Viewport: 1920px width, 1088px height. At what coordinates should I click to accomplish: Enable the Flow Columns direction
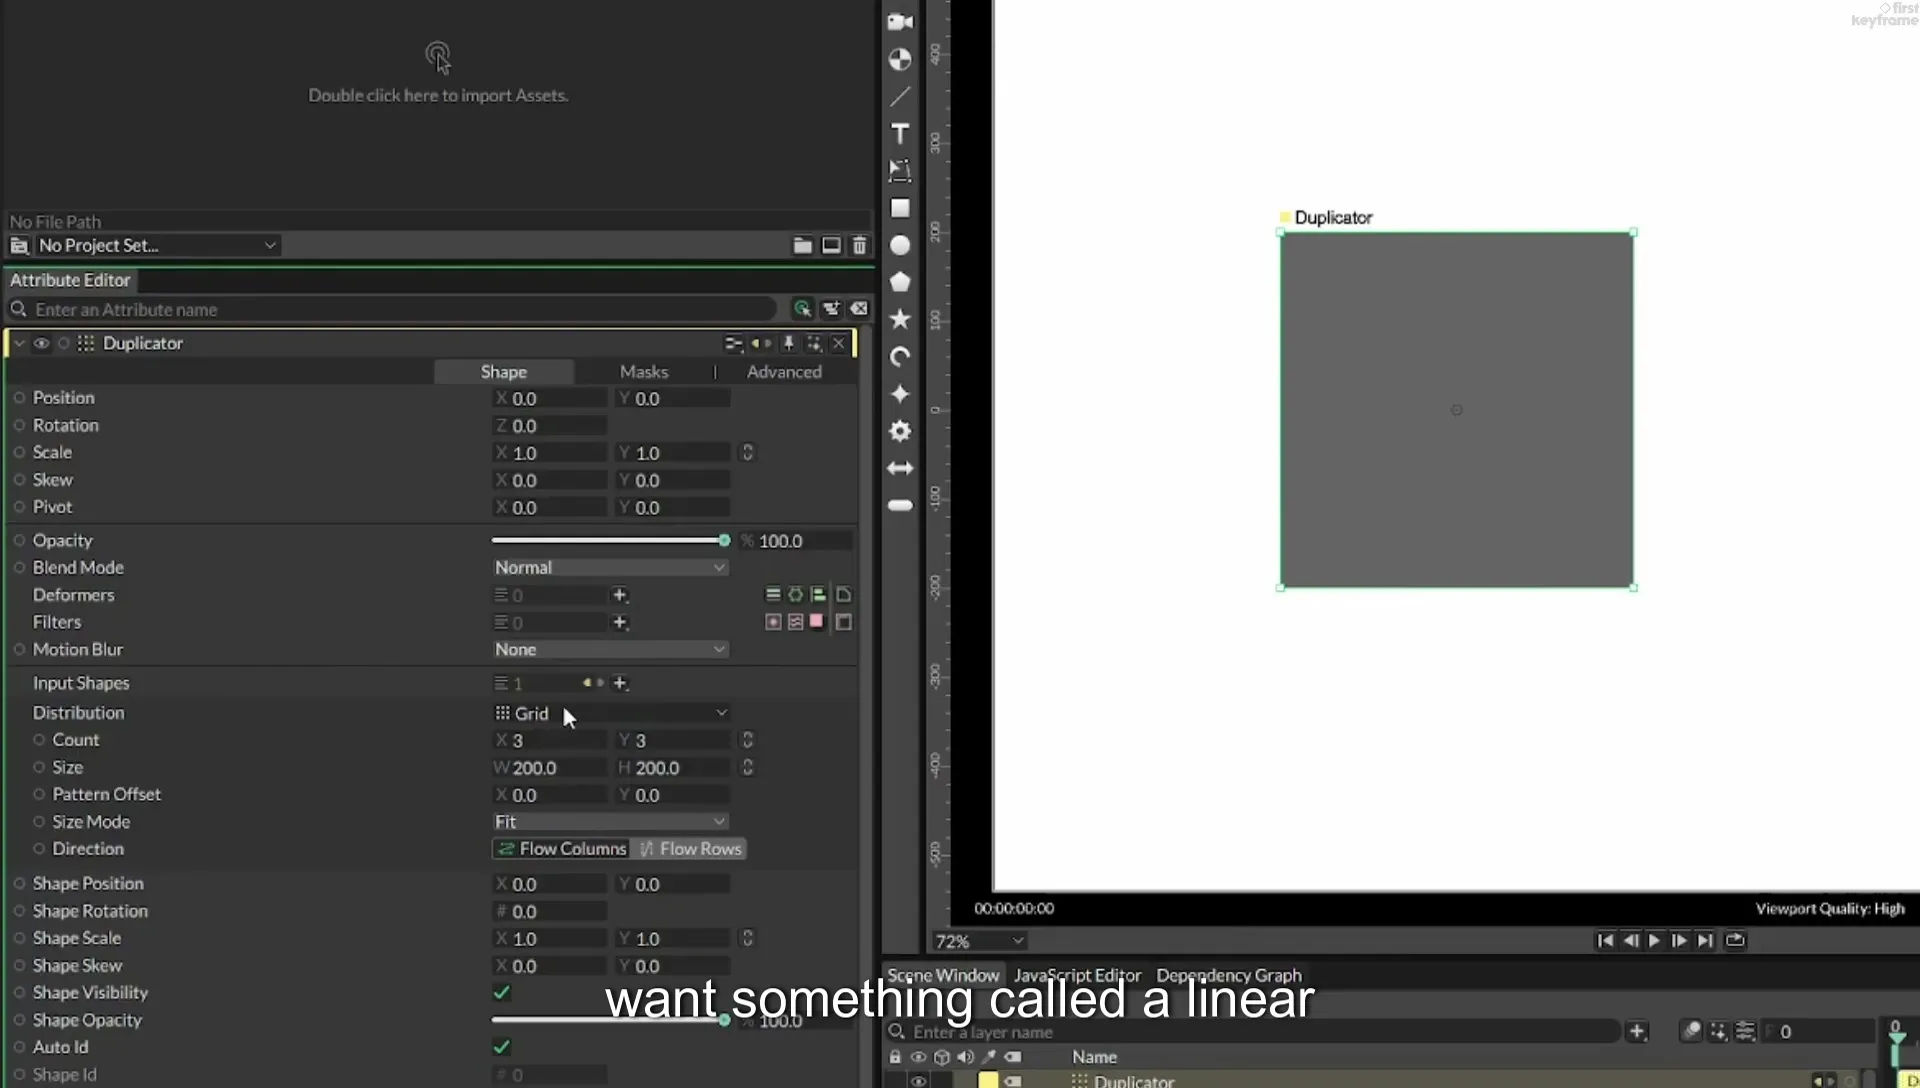coord(561,849)
